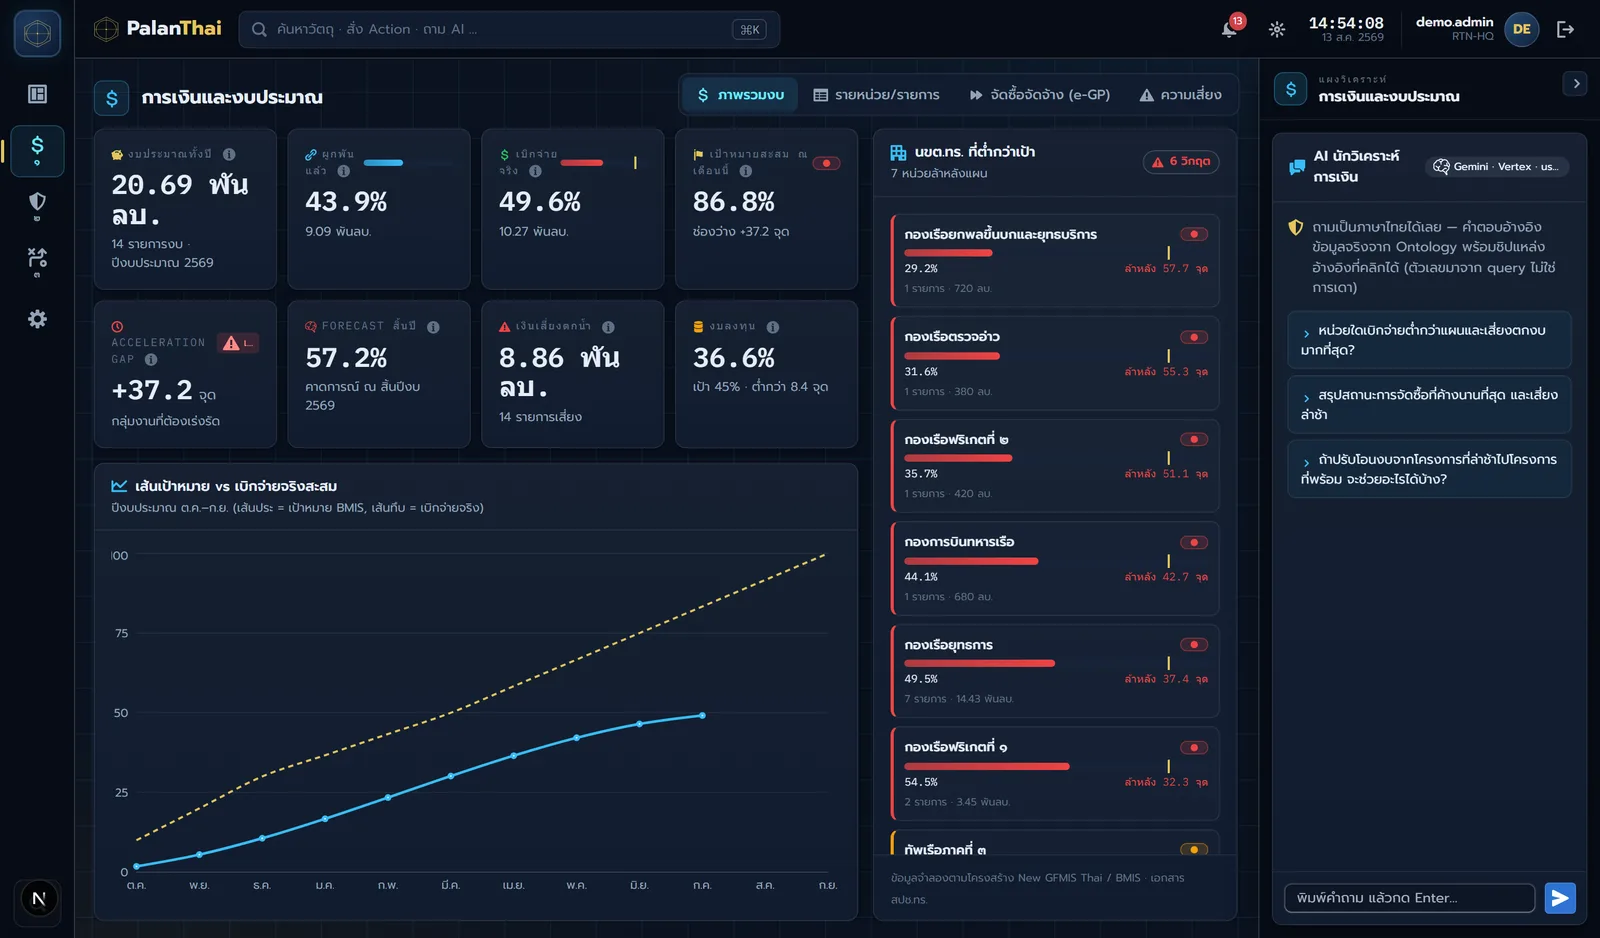Click info icon on ACCELERATION GAP card
Viewport: 1600px width, 938px height.
tap(151, 359)
